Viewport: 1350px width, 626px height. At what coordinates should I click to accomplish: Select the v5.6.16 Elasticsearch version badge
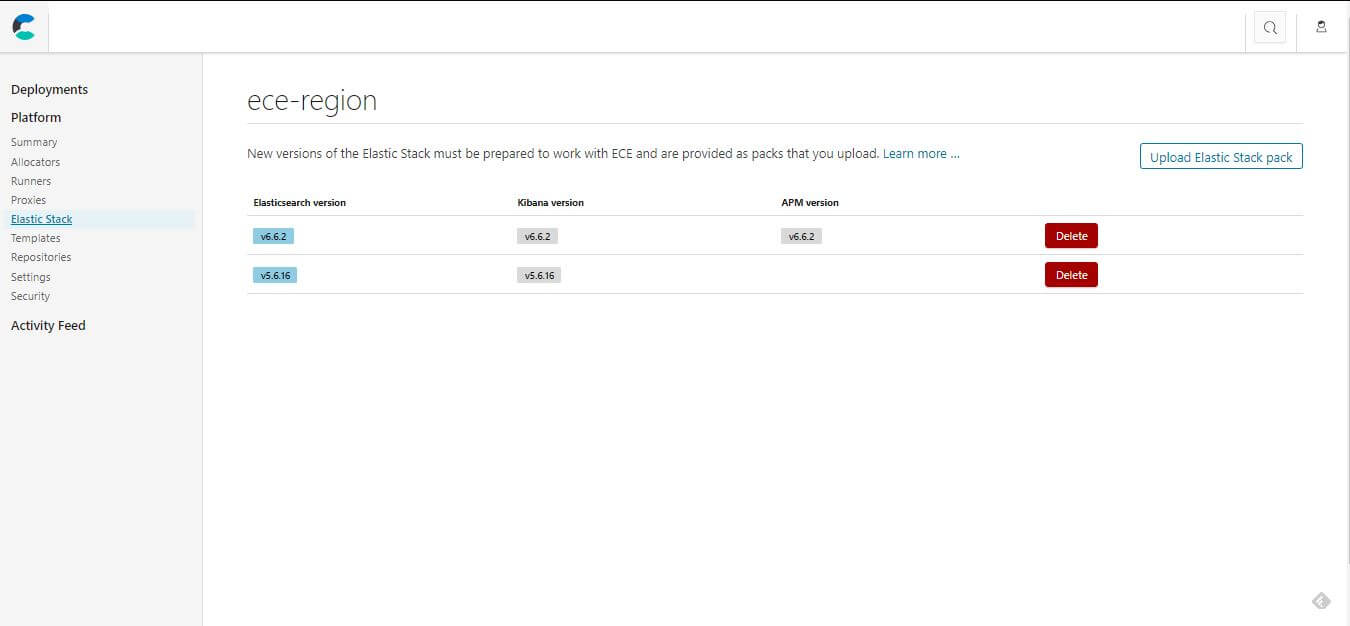pyautogui.click(x=274, y=274)
